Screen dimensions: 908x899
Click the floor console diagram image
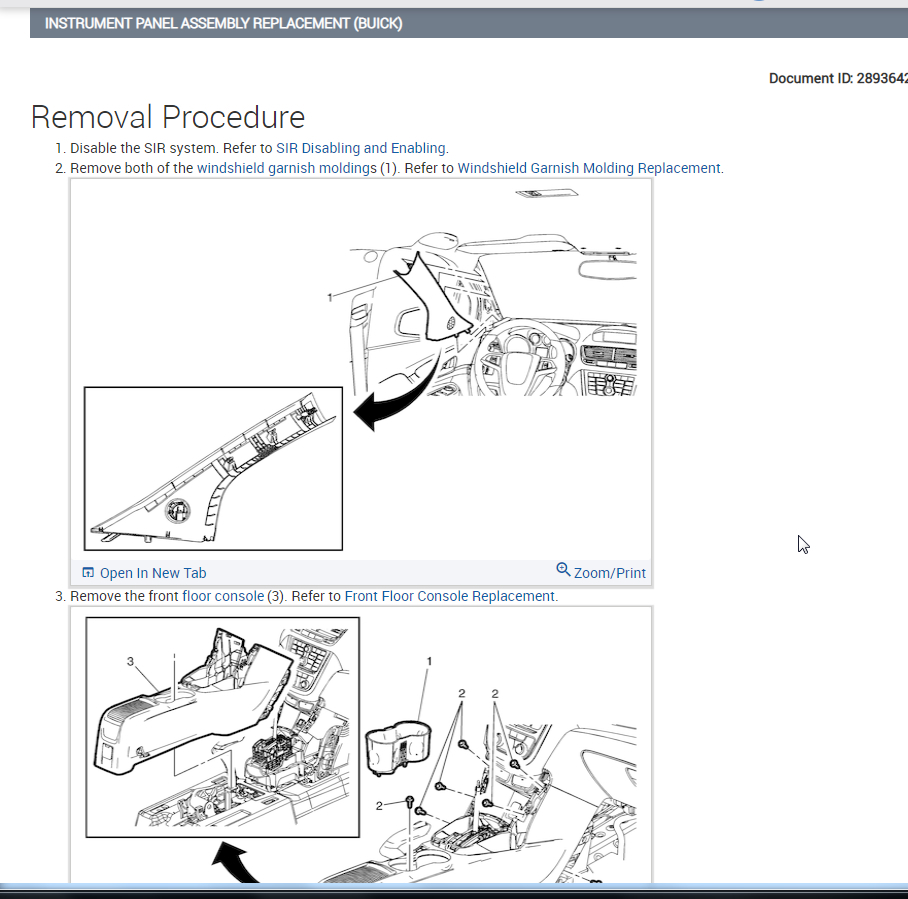click(x=361, y=745)
